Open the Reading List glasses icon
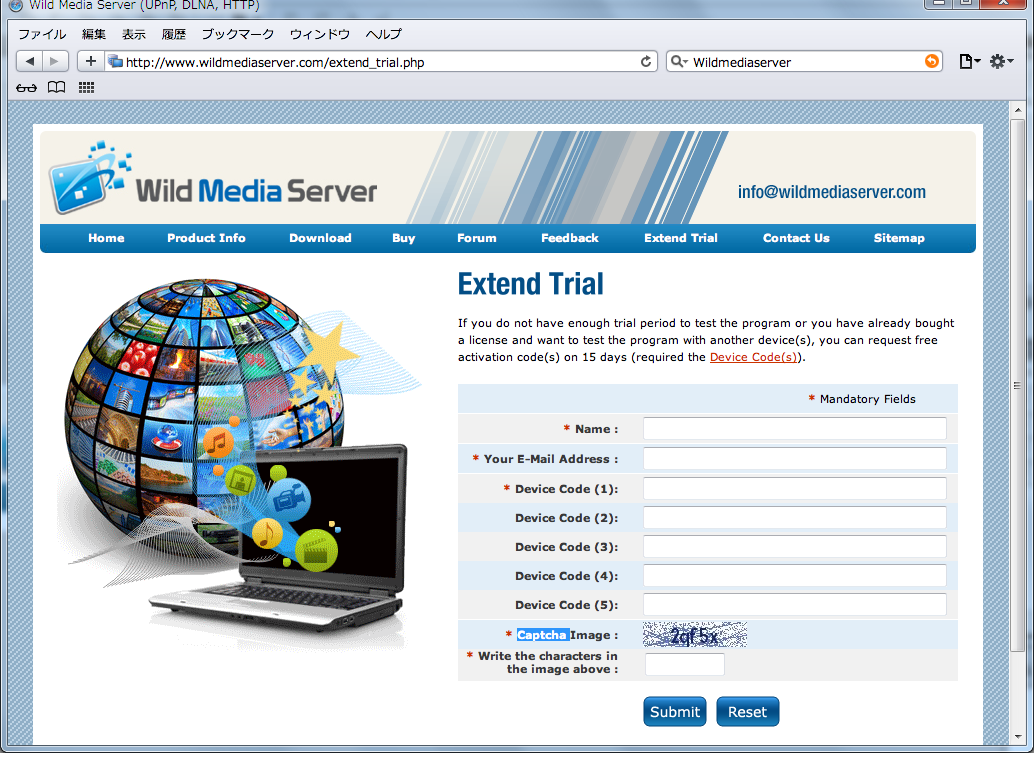Screen dimensions: 1034x763 pos(26,87)
